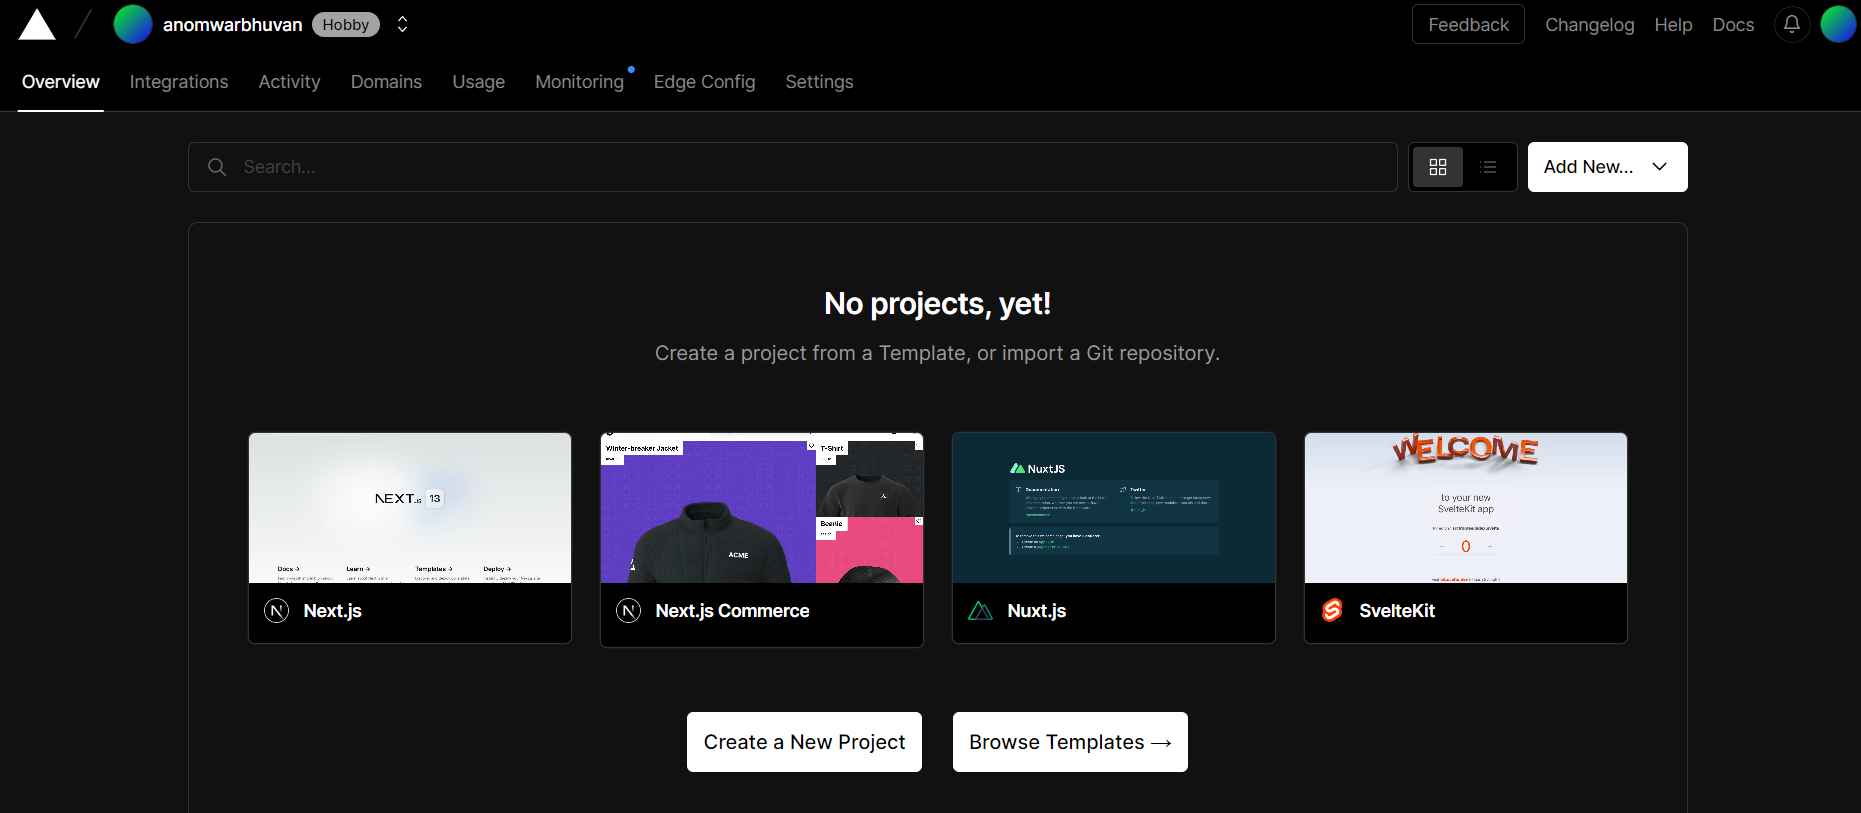Open the Help link
The width and height of the screenshot is (1861, 813).
click(x=1674, y=25)
